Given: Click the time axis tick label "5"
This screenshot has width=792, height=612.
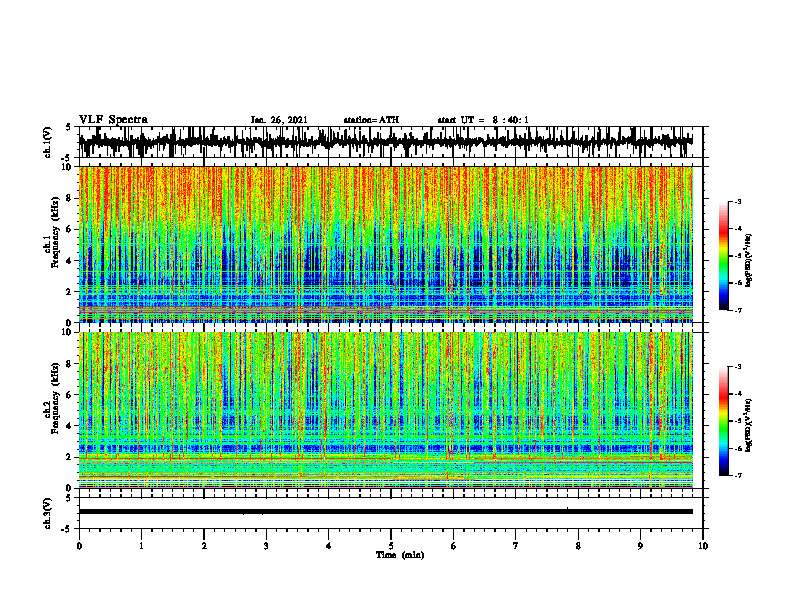Looking at the screenshot, I should [391, 546].
